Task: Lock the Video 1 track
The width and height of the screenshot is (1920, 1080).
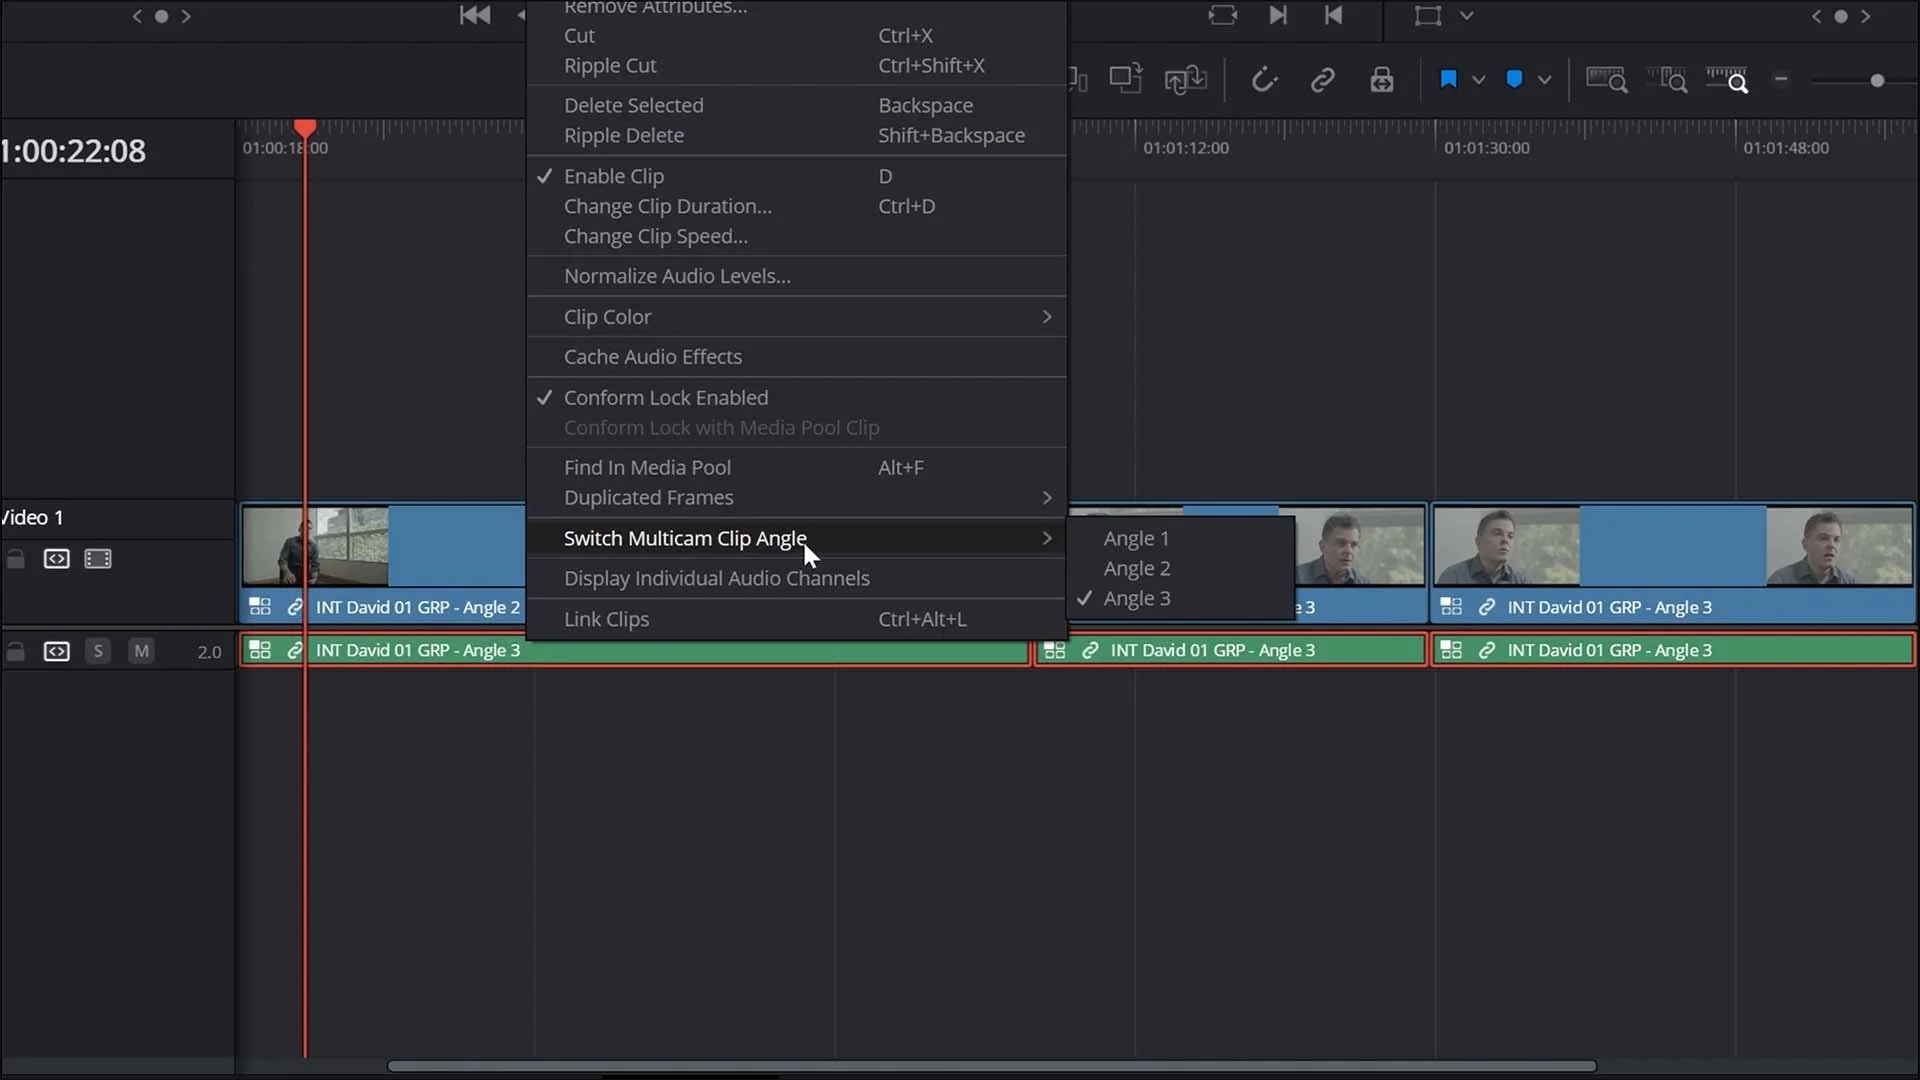Action: tap(16, 559)
